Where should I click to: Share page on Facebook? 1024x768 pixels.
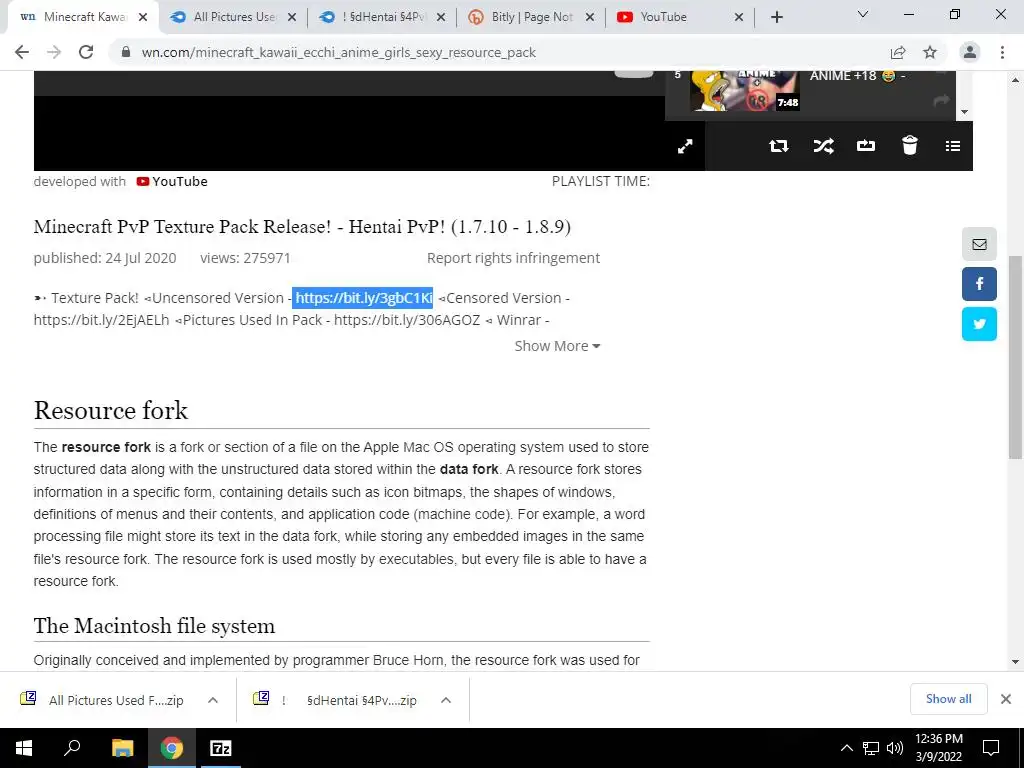(x=979, y=284)
